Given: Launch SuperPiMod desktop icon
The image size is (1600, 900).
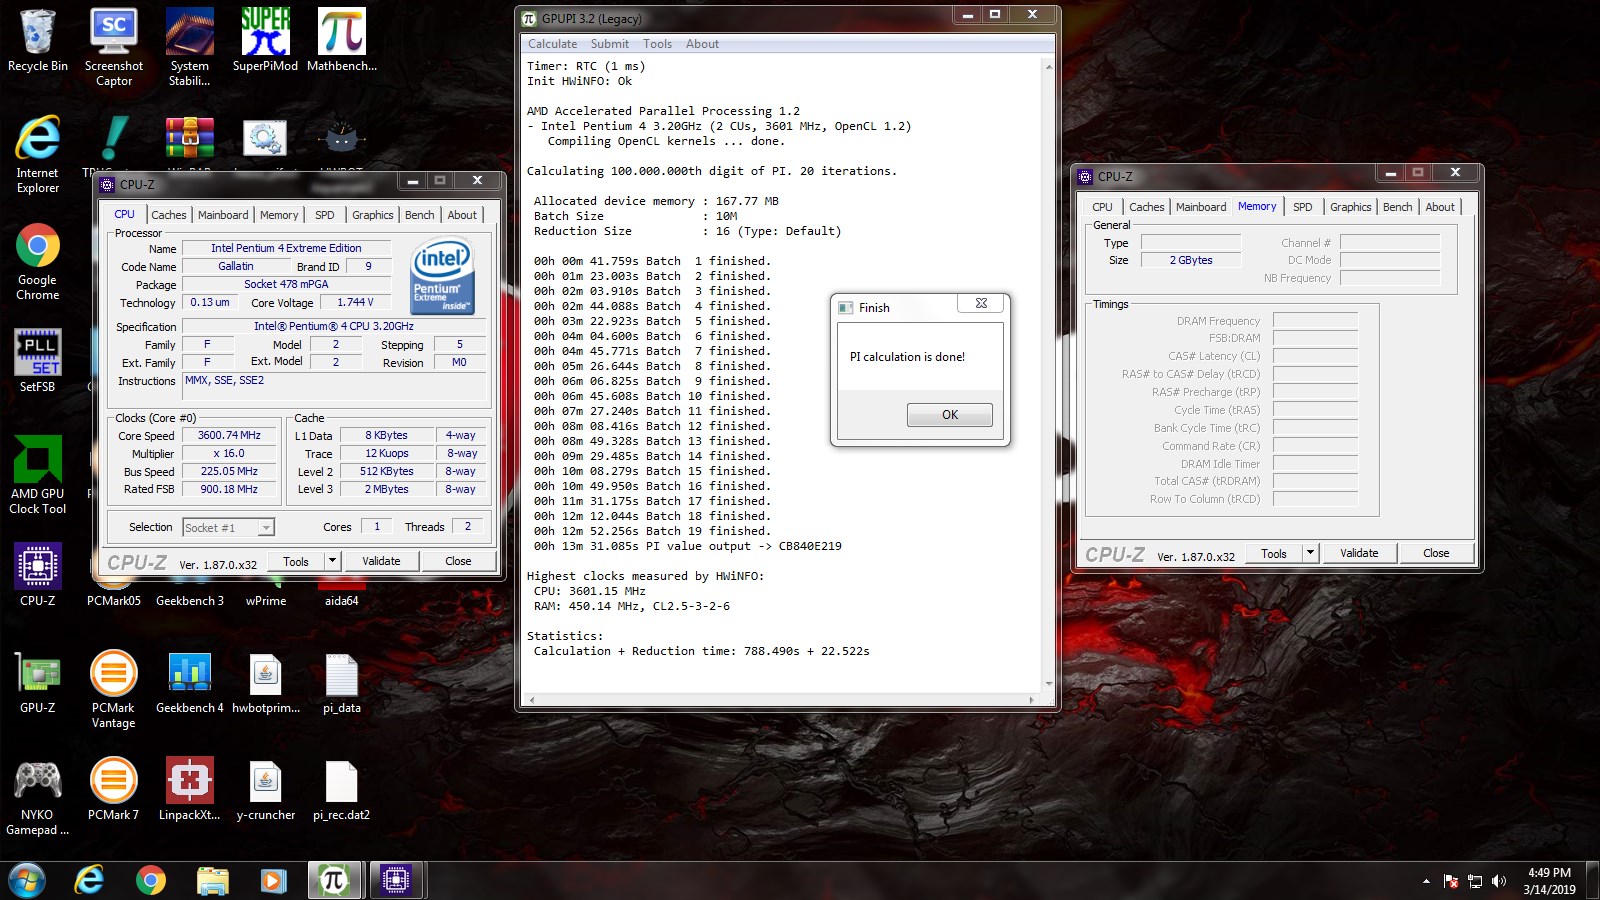Looking at the screenshot, I should pyautogui.click(x=265, y=41).
